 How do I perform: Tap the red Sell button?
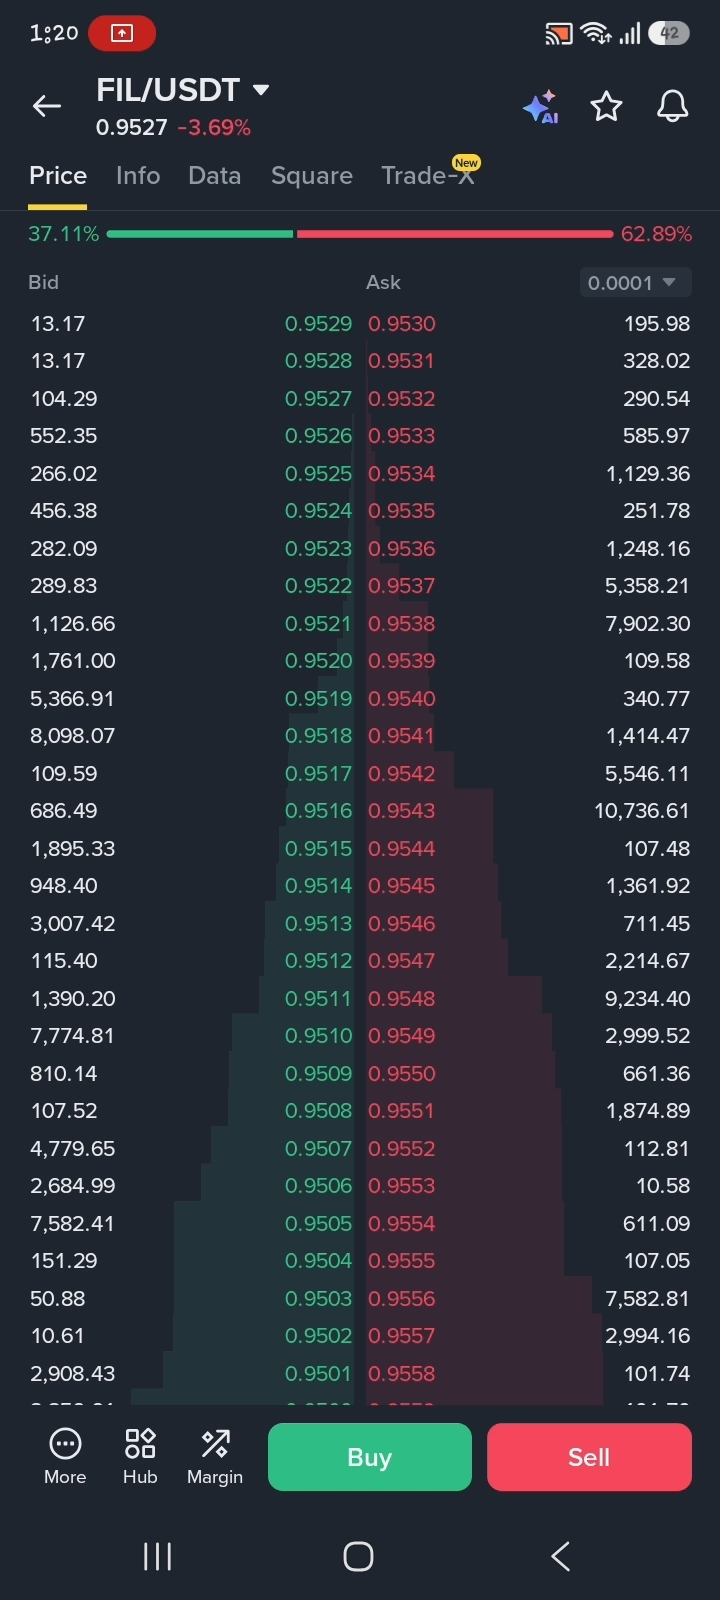pyautogui.click(x=589, y=1457)
